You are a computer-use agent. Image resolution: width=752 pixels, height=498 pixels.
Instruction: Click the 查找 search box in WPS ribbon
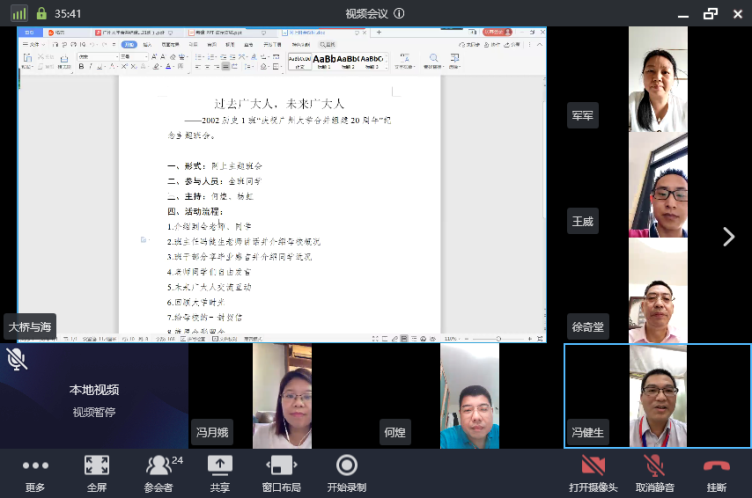coord(328,44)
